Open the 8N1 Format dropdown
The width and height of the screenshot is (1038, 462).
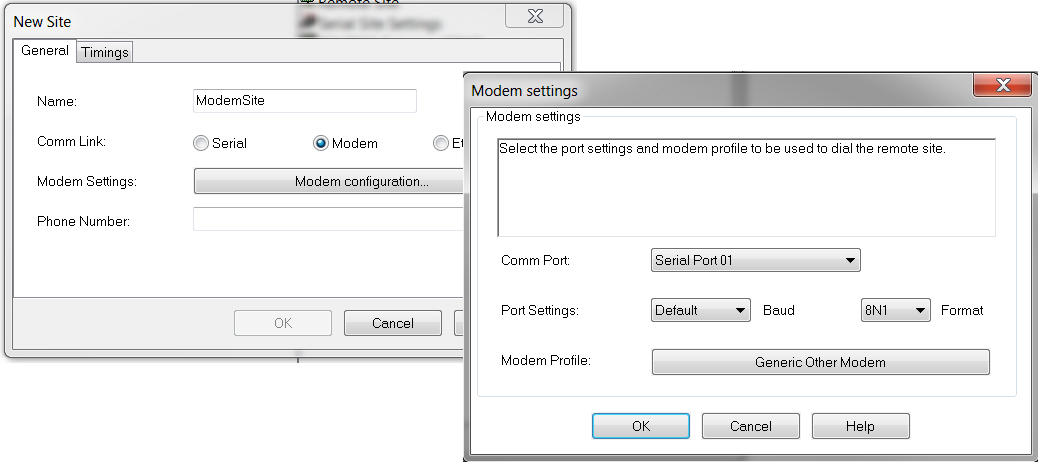click(896, 310)
